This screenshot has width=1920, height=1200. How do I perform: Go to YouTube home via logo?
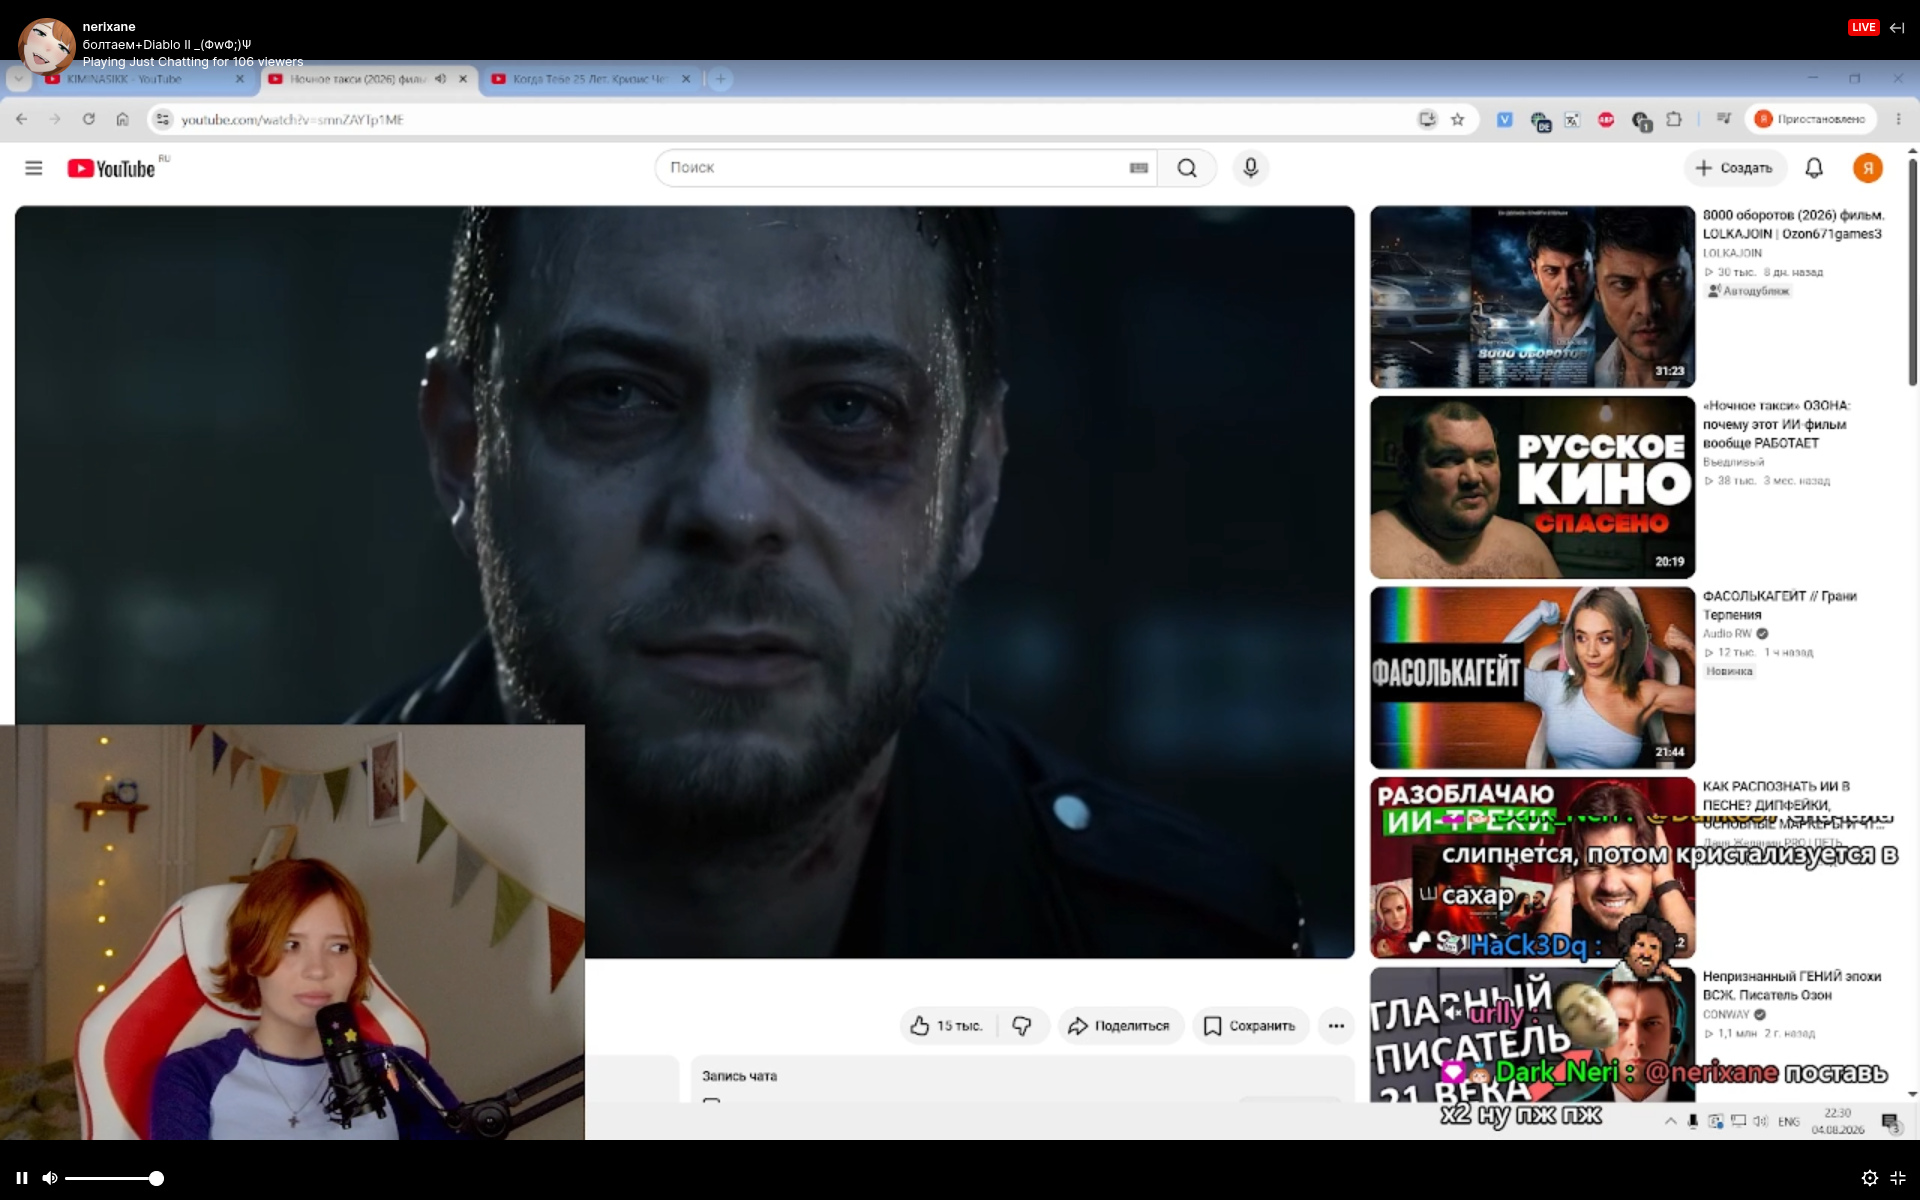click(x=112, y=168)
